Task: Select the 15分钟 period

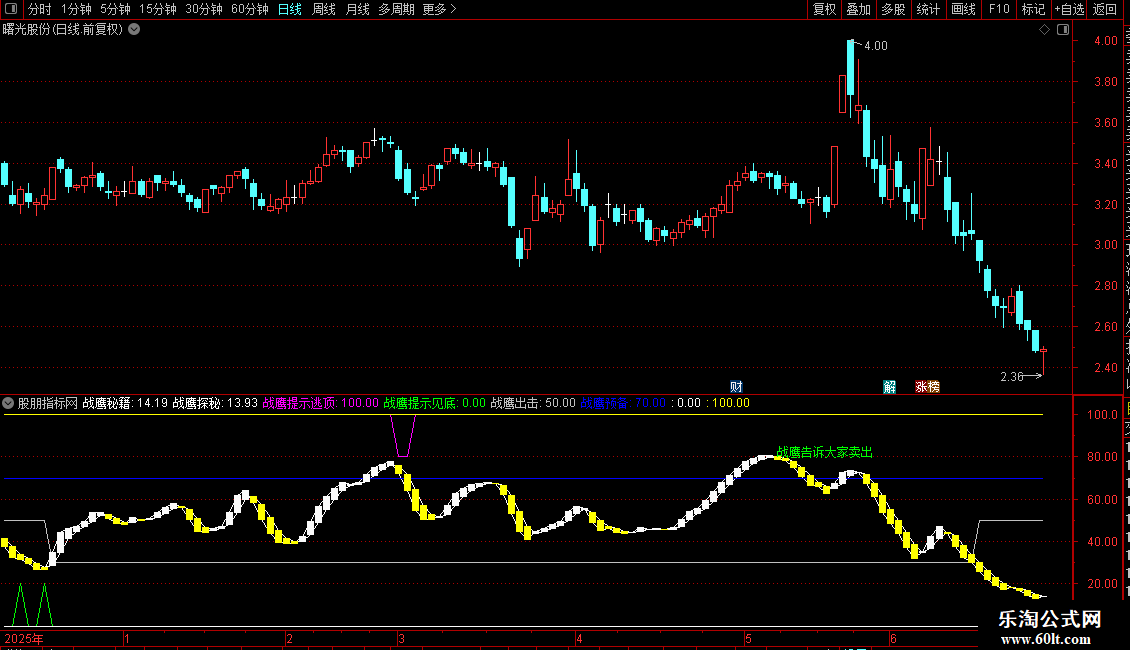Action: pyautogui.click(x=158, y=9)
